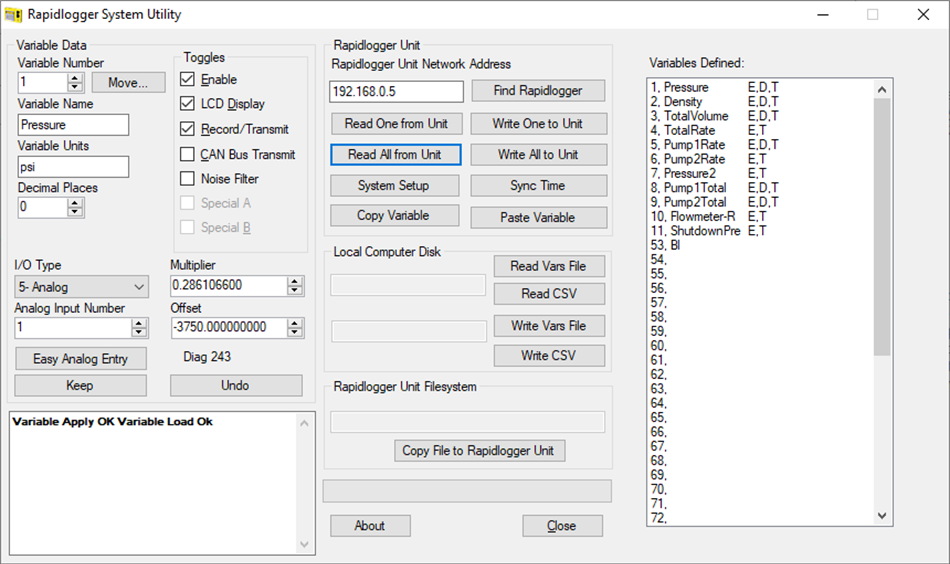
Task: Increase Decimal Places with up arrow
Action: (x=75, y=203)
